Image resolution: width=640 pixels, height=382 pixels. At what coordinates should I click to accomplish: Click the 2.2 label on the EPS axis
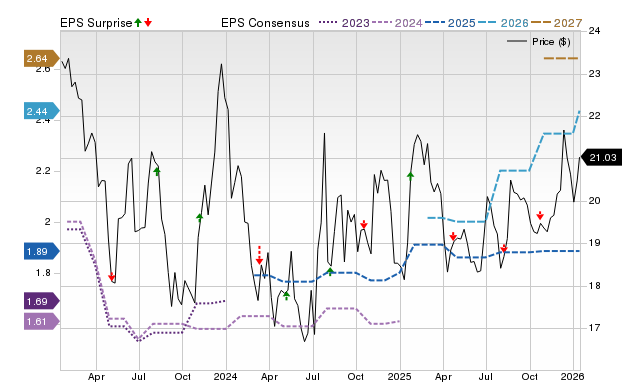pyautogui.click(x=43, y=171)
